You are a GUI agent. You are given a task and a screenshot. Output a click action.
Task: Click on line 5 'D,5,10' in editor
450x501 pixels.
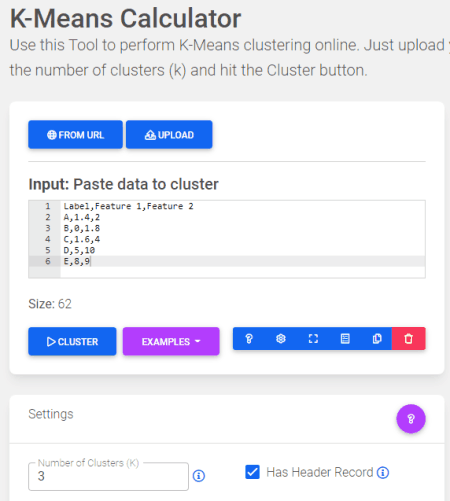coord(79,250)
